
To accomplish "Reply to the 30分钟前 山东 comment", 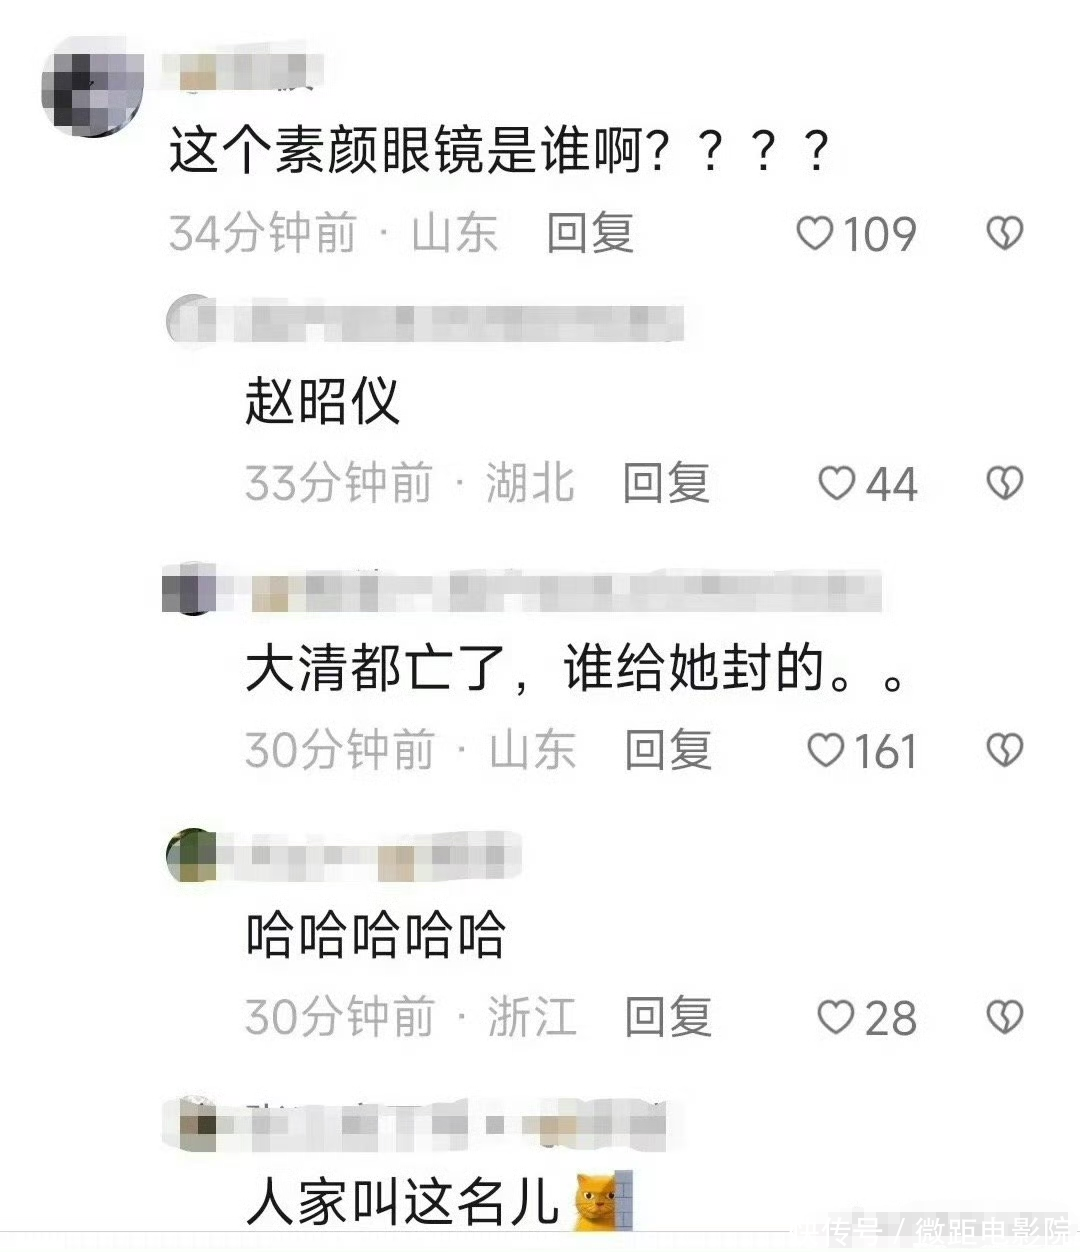I will point(668,750).
